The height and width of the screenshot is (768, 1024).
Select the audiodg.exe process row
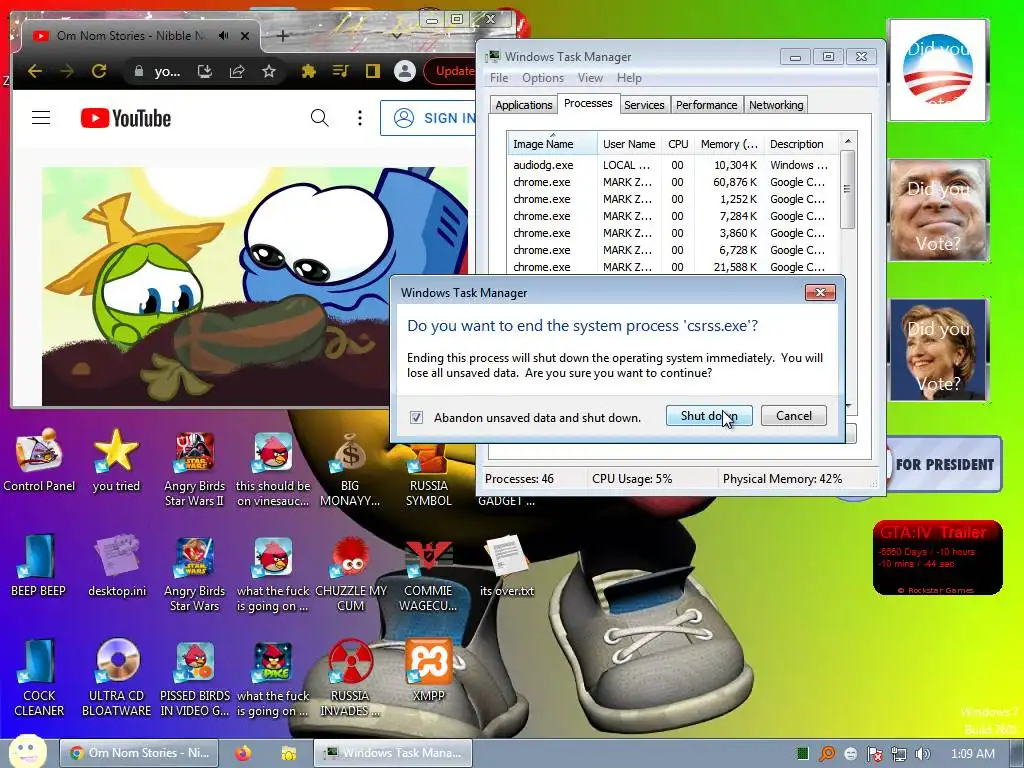tap(673, 165)
